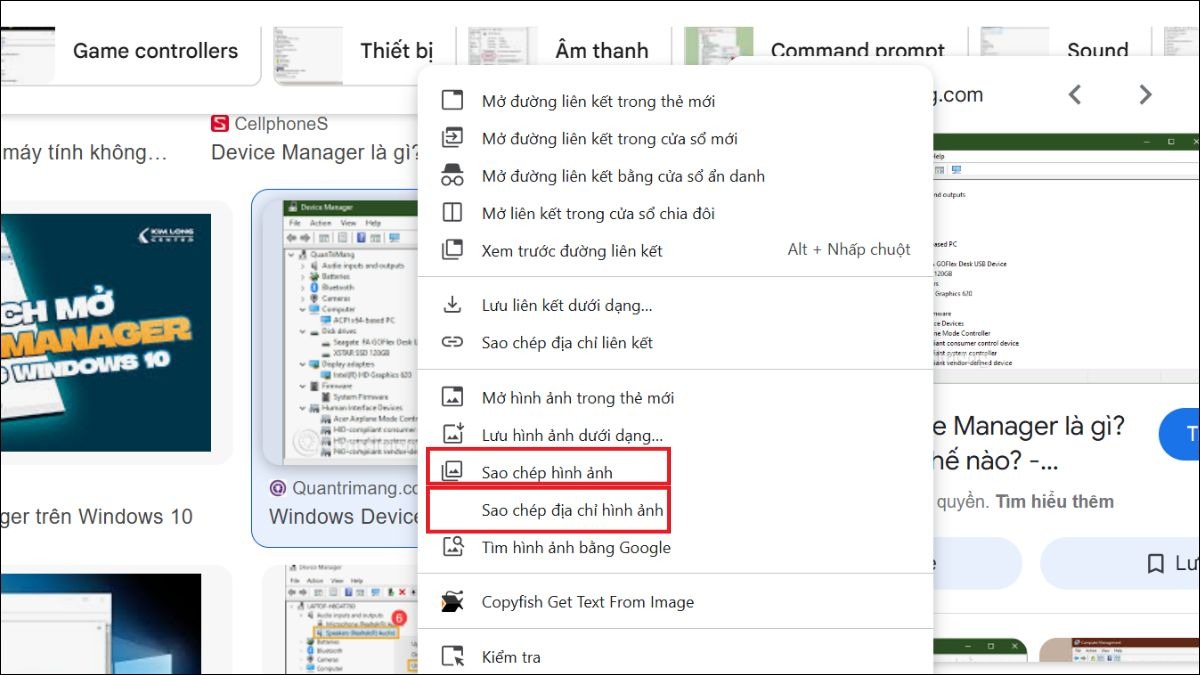Filter results by 'Command prompt' chip
Screen dimensions: 1200x675
click(x=857, y=51)
